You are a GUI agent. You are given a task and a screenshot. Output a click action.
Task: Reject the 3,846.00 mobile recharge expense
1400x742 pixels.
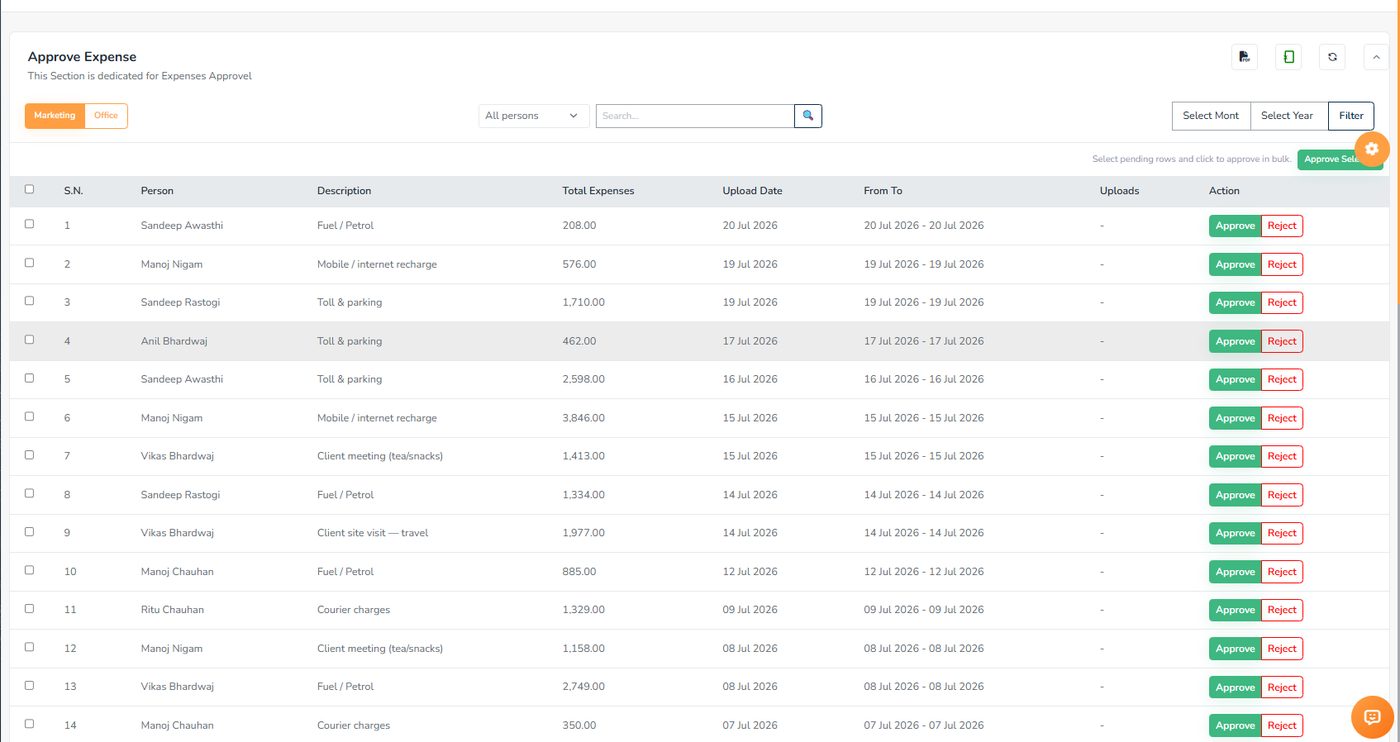coord(1282,419)
